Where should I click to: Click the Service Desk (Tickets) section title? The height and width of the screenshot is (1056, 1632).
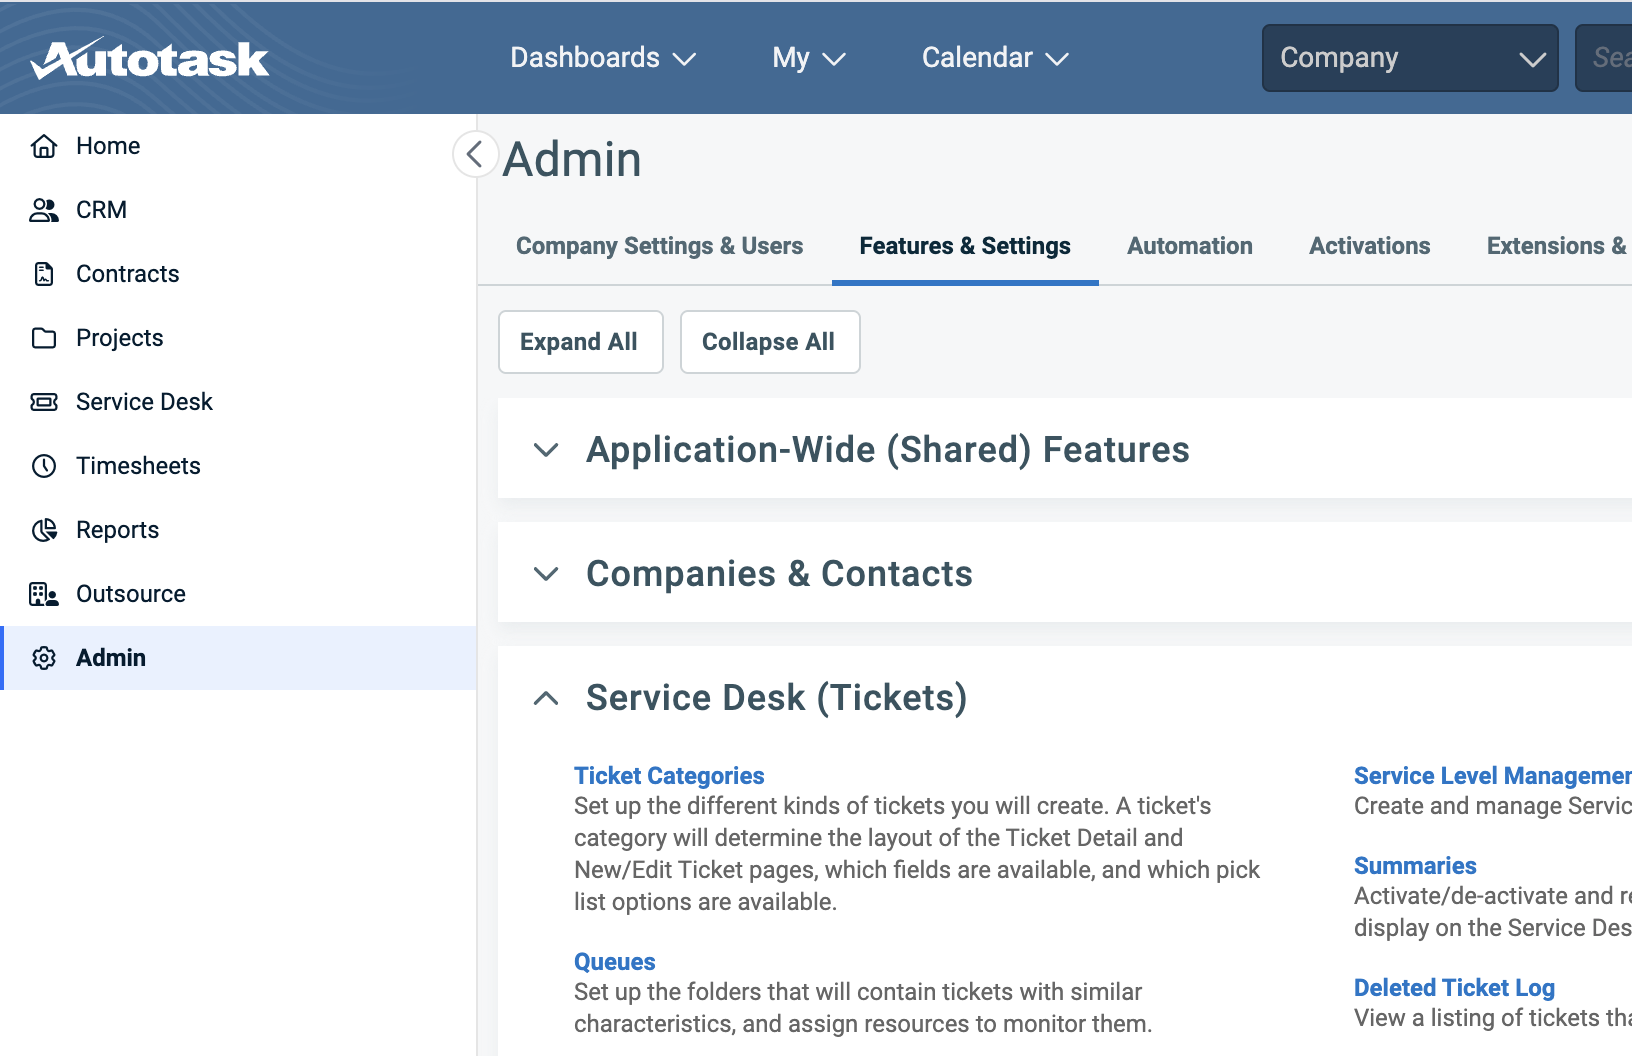pyautogui.click(x=777, y=698)
